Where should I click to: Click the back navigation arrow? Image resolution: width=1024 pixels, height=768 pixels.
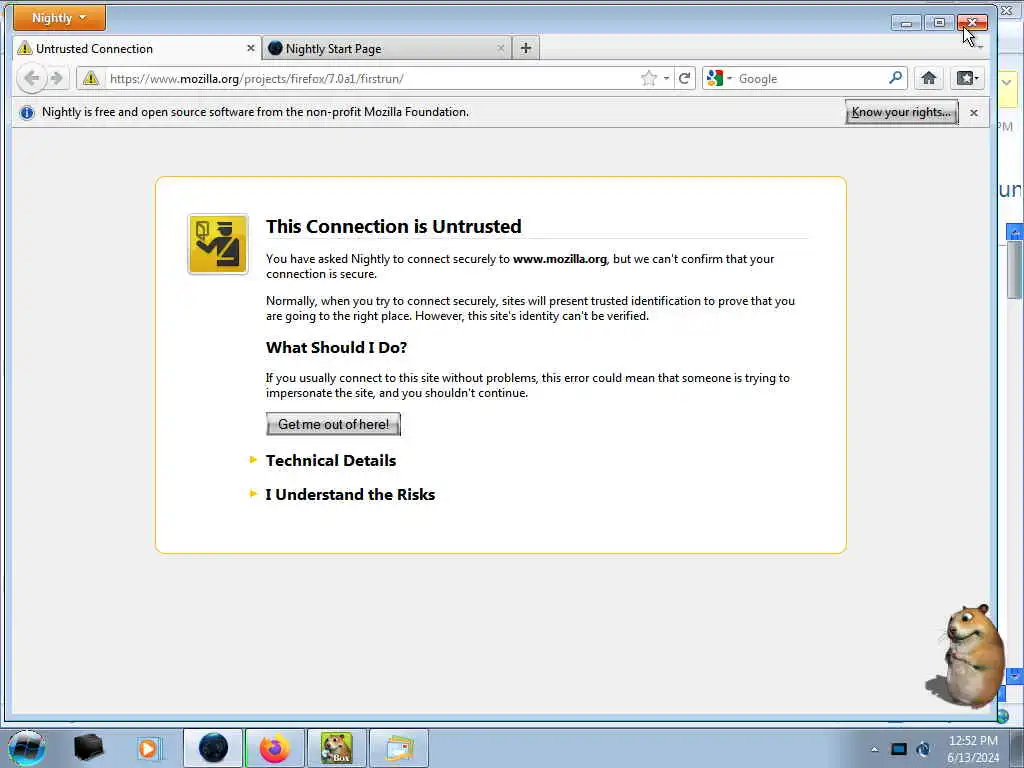(31, 78)
